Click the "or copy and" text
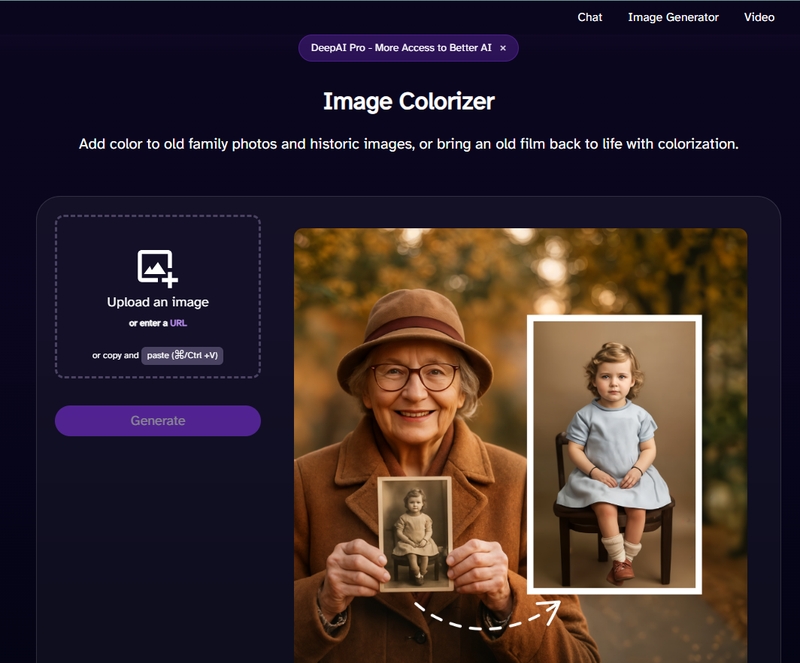 coord(115,355)
